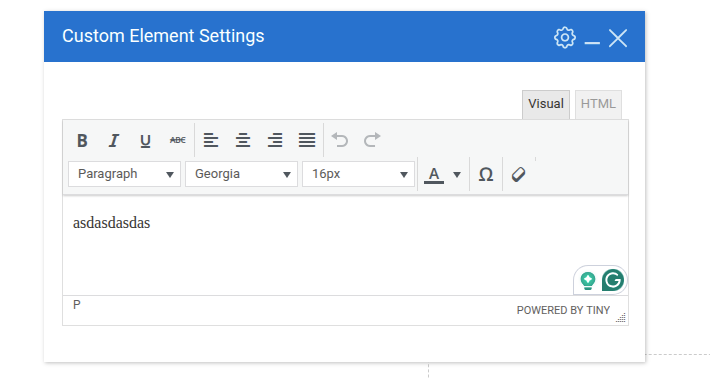This screenshot has height=378, width=710.
Task: Switch to the HTML tab
Action: pos(598,104)
